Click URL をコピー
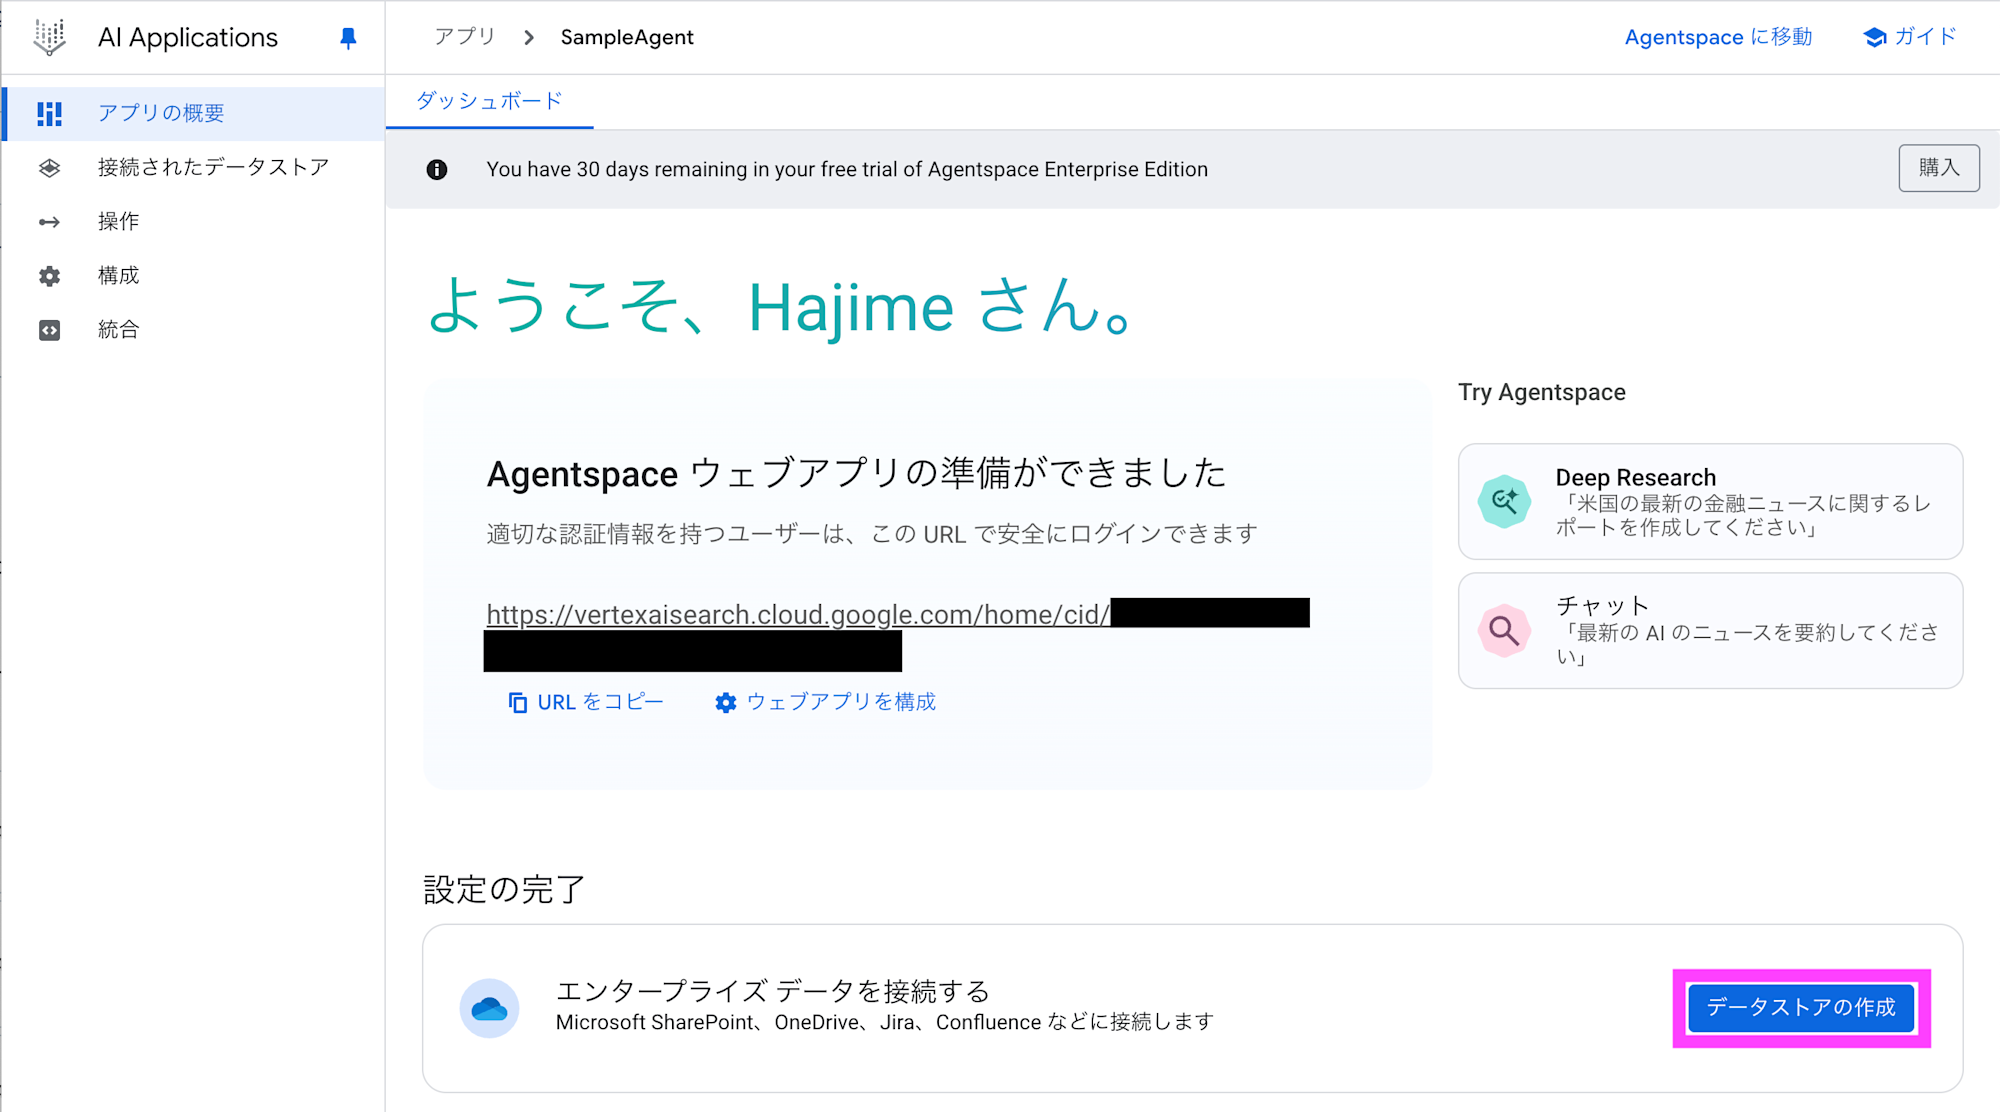This screenshot has width=2000, height=1112. pos(586,703)
